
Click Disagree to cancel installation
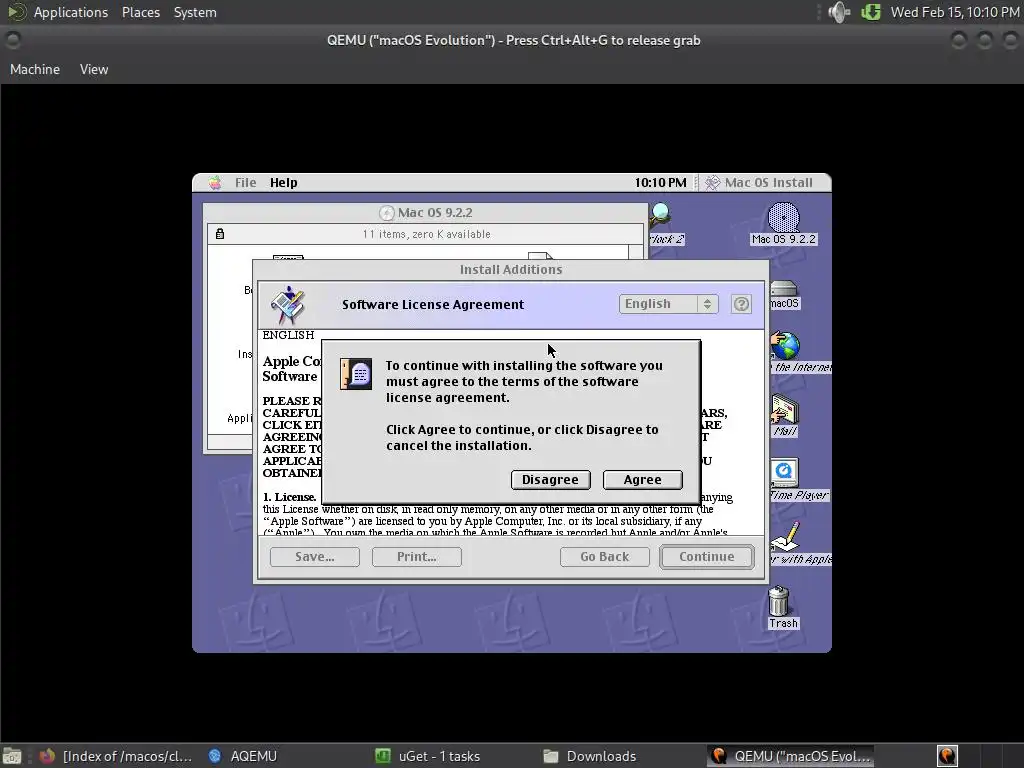pos(551,479)
